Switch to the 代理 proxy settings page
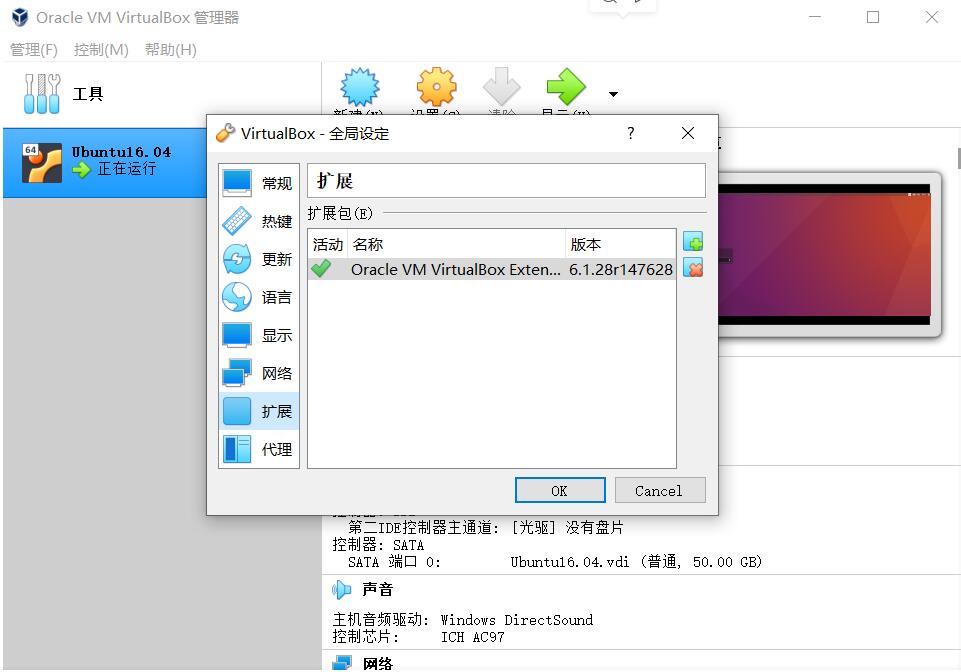This screenshot has height=672, width=961. pos(258,449)
